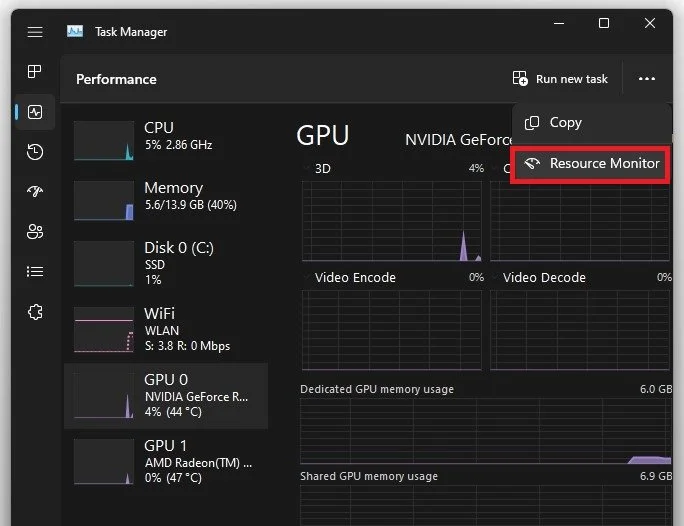Click the GPU 1 mini graph thumbnail
This screenshot has height=526, width=684.
104,461
